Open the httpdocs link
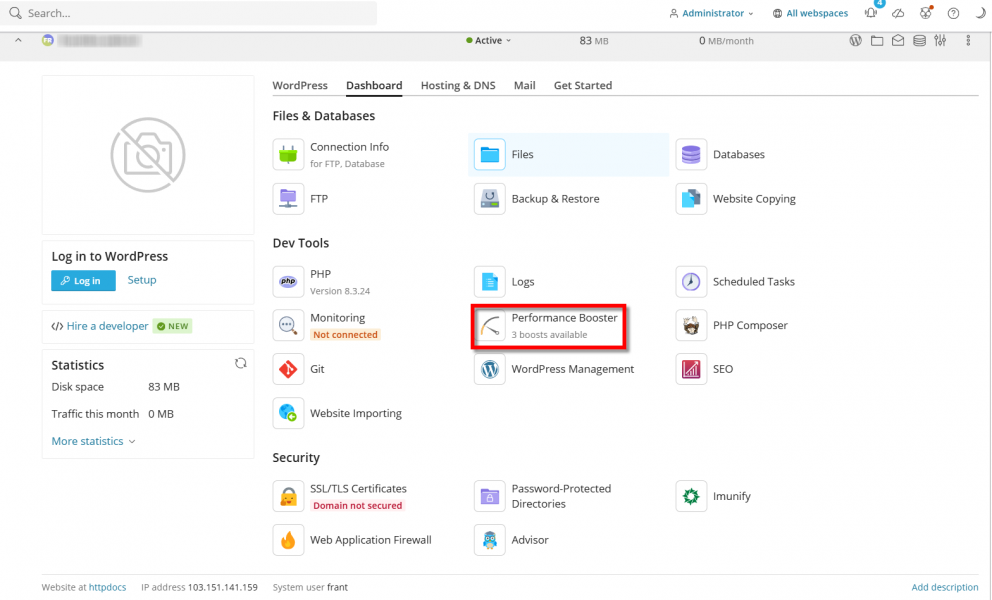992x600 pixels. pyautogui.click(x=108, y=587)
